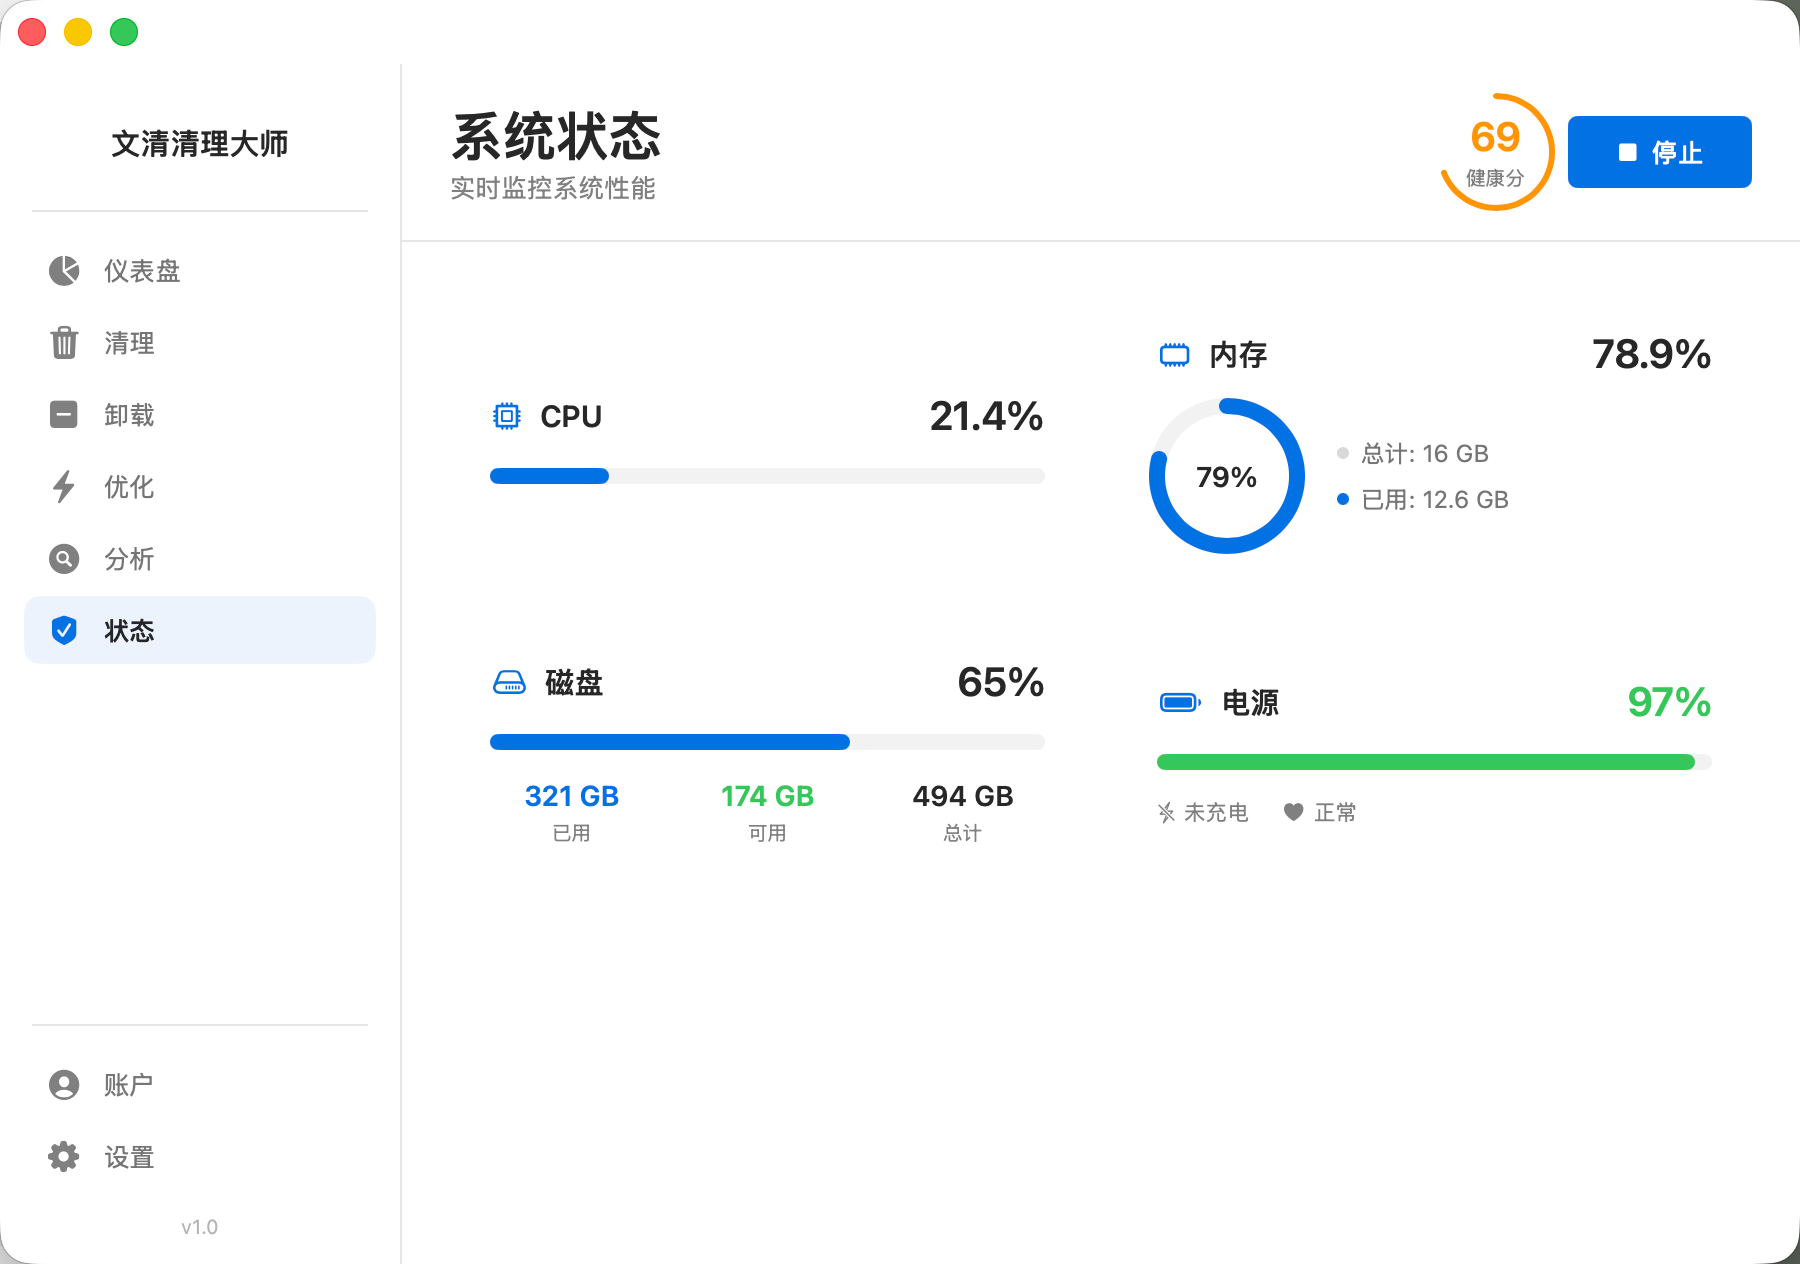This screenshot has width=1800, height=1264.
Task: Click the battery icon beside 电源
Action: (x=1180, y=703)
